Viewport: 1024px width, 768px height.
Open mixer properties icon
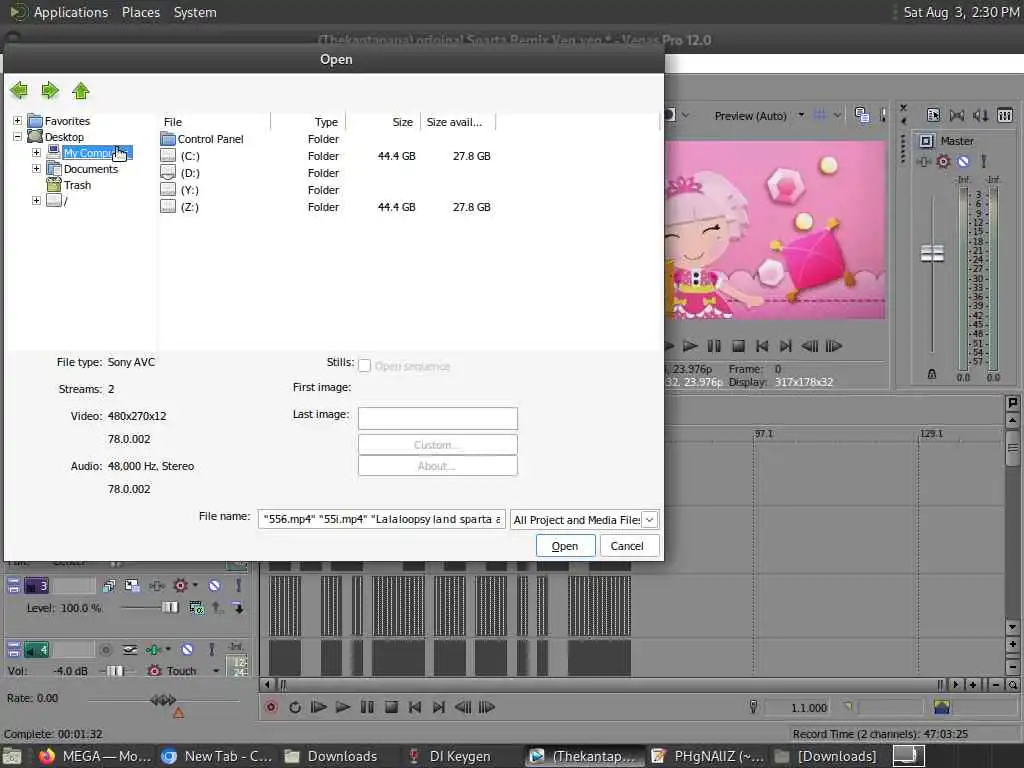click(933, 116)
